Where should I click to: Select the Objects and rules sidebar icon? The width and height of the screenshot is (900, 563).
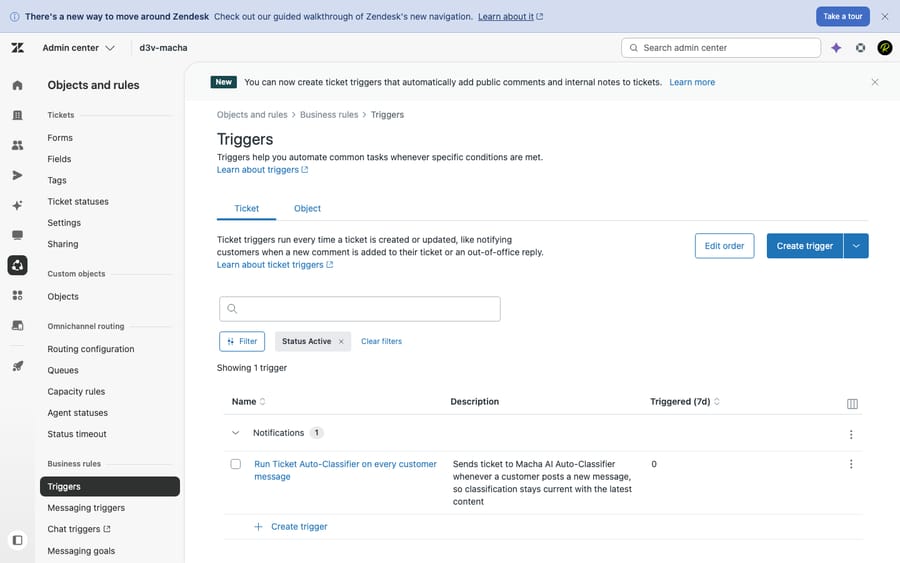[x=17, y=265]
